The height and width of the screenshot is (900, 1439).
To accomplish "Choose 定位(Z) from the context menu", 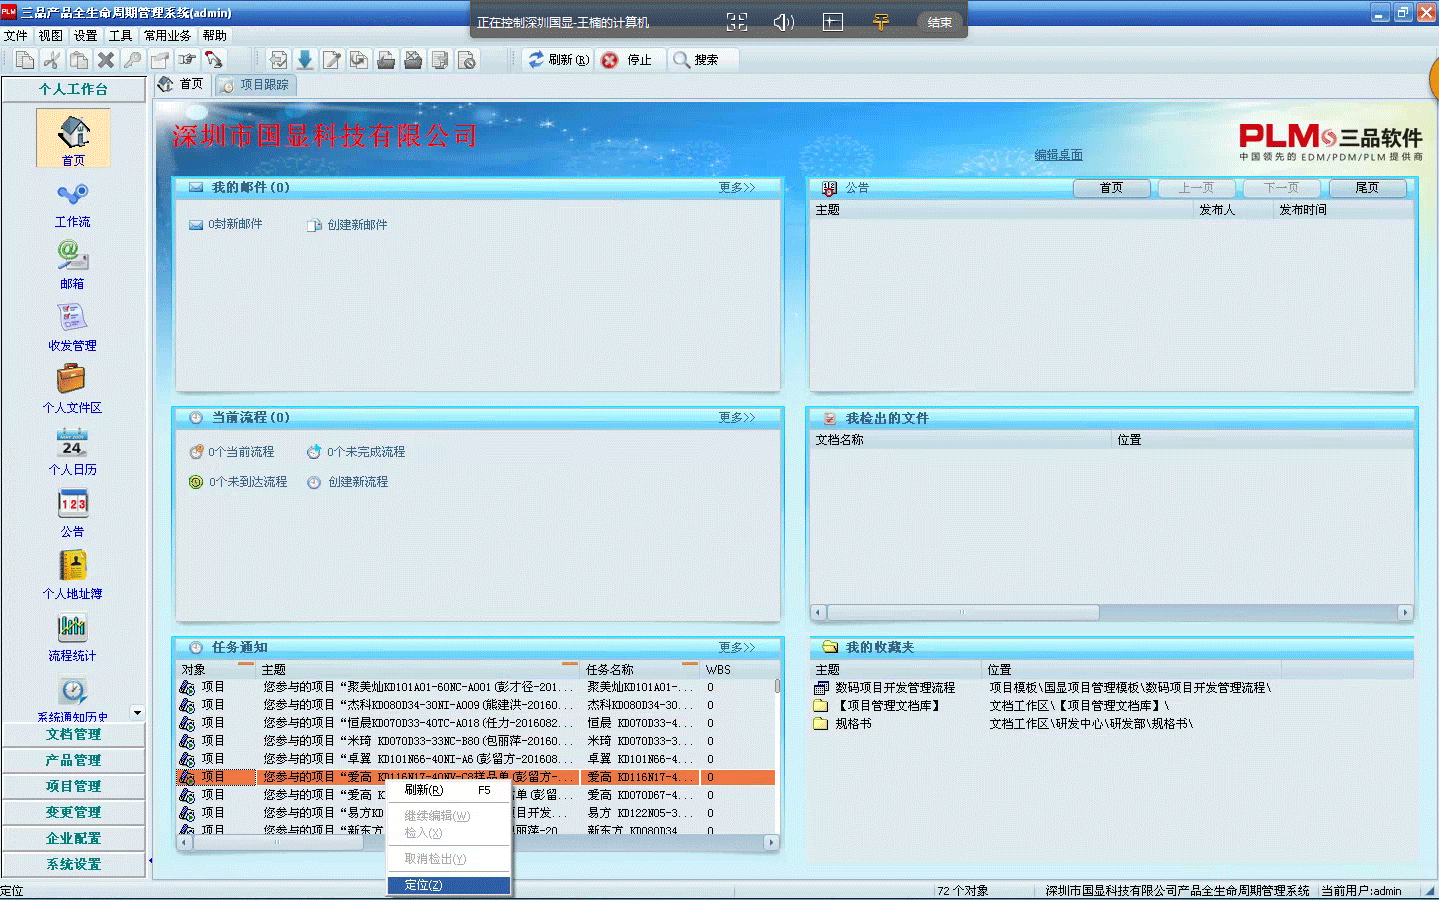I will 424,885.
